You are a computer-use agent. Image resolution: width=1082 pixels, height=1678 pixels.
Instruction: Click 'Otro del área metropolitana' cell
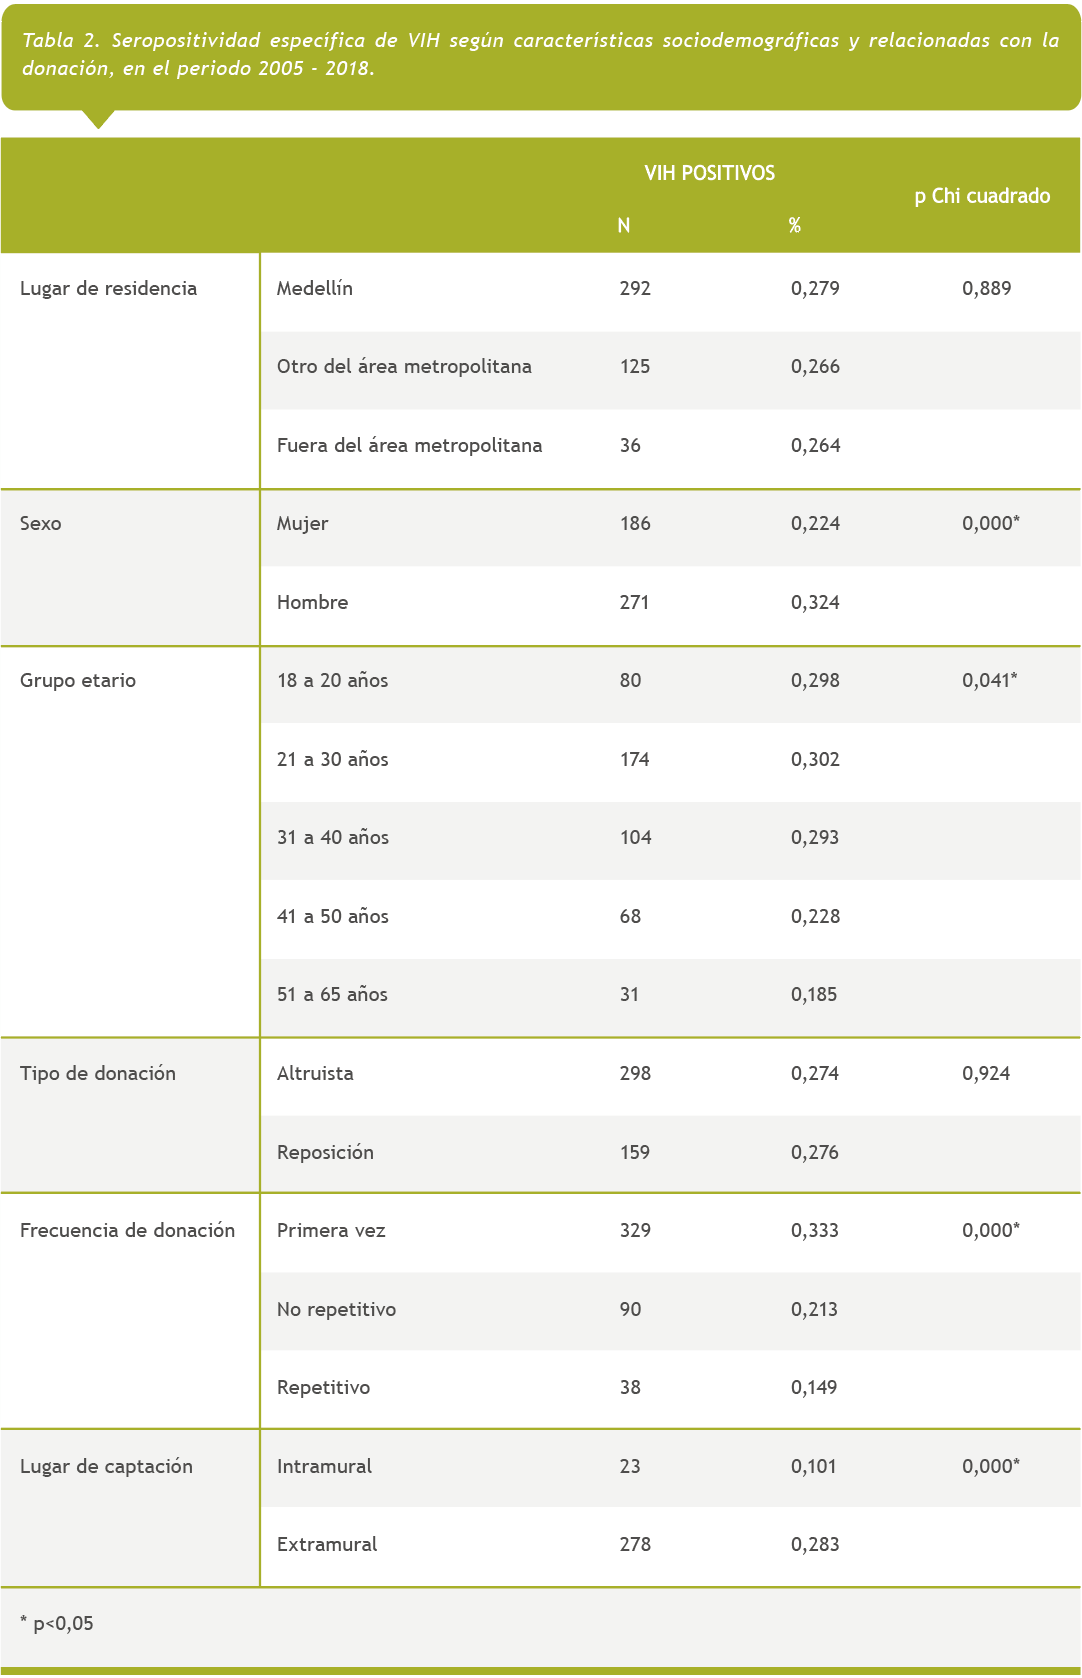[404, 367]
